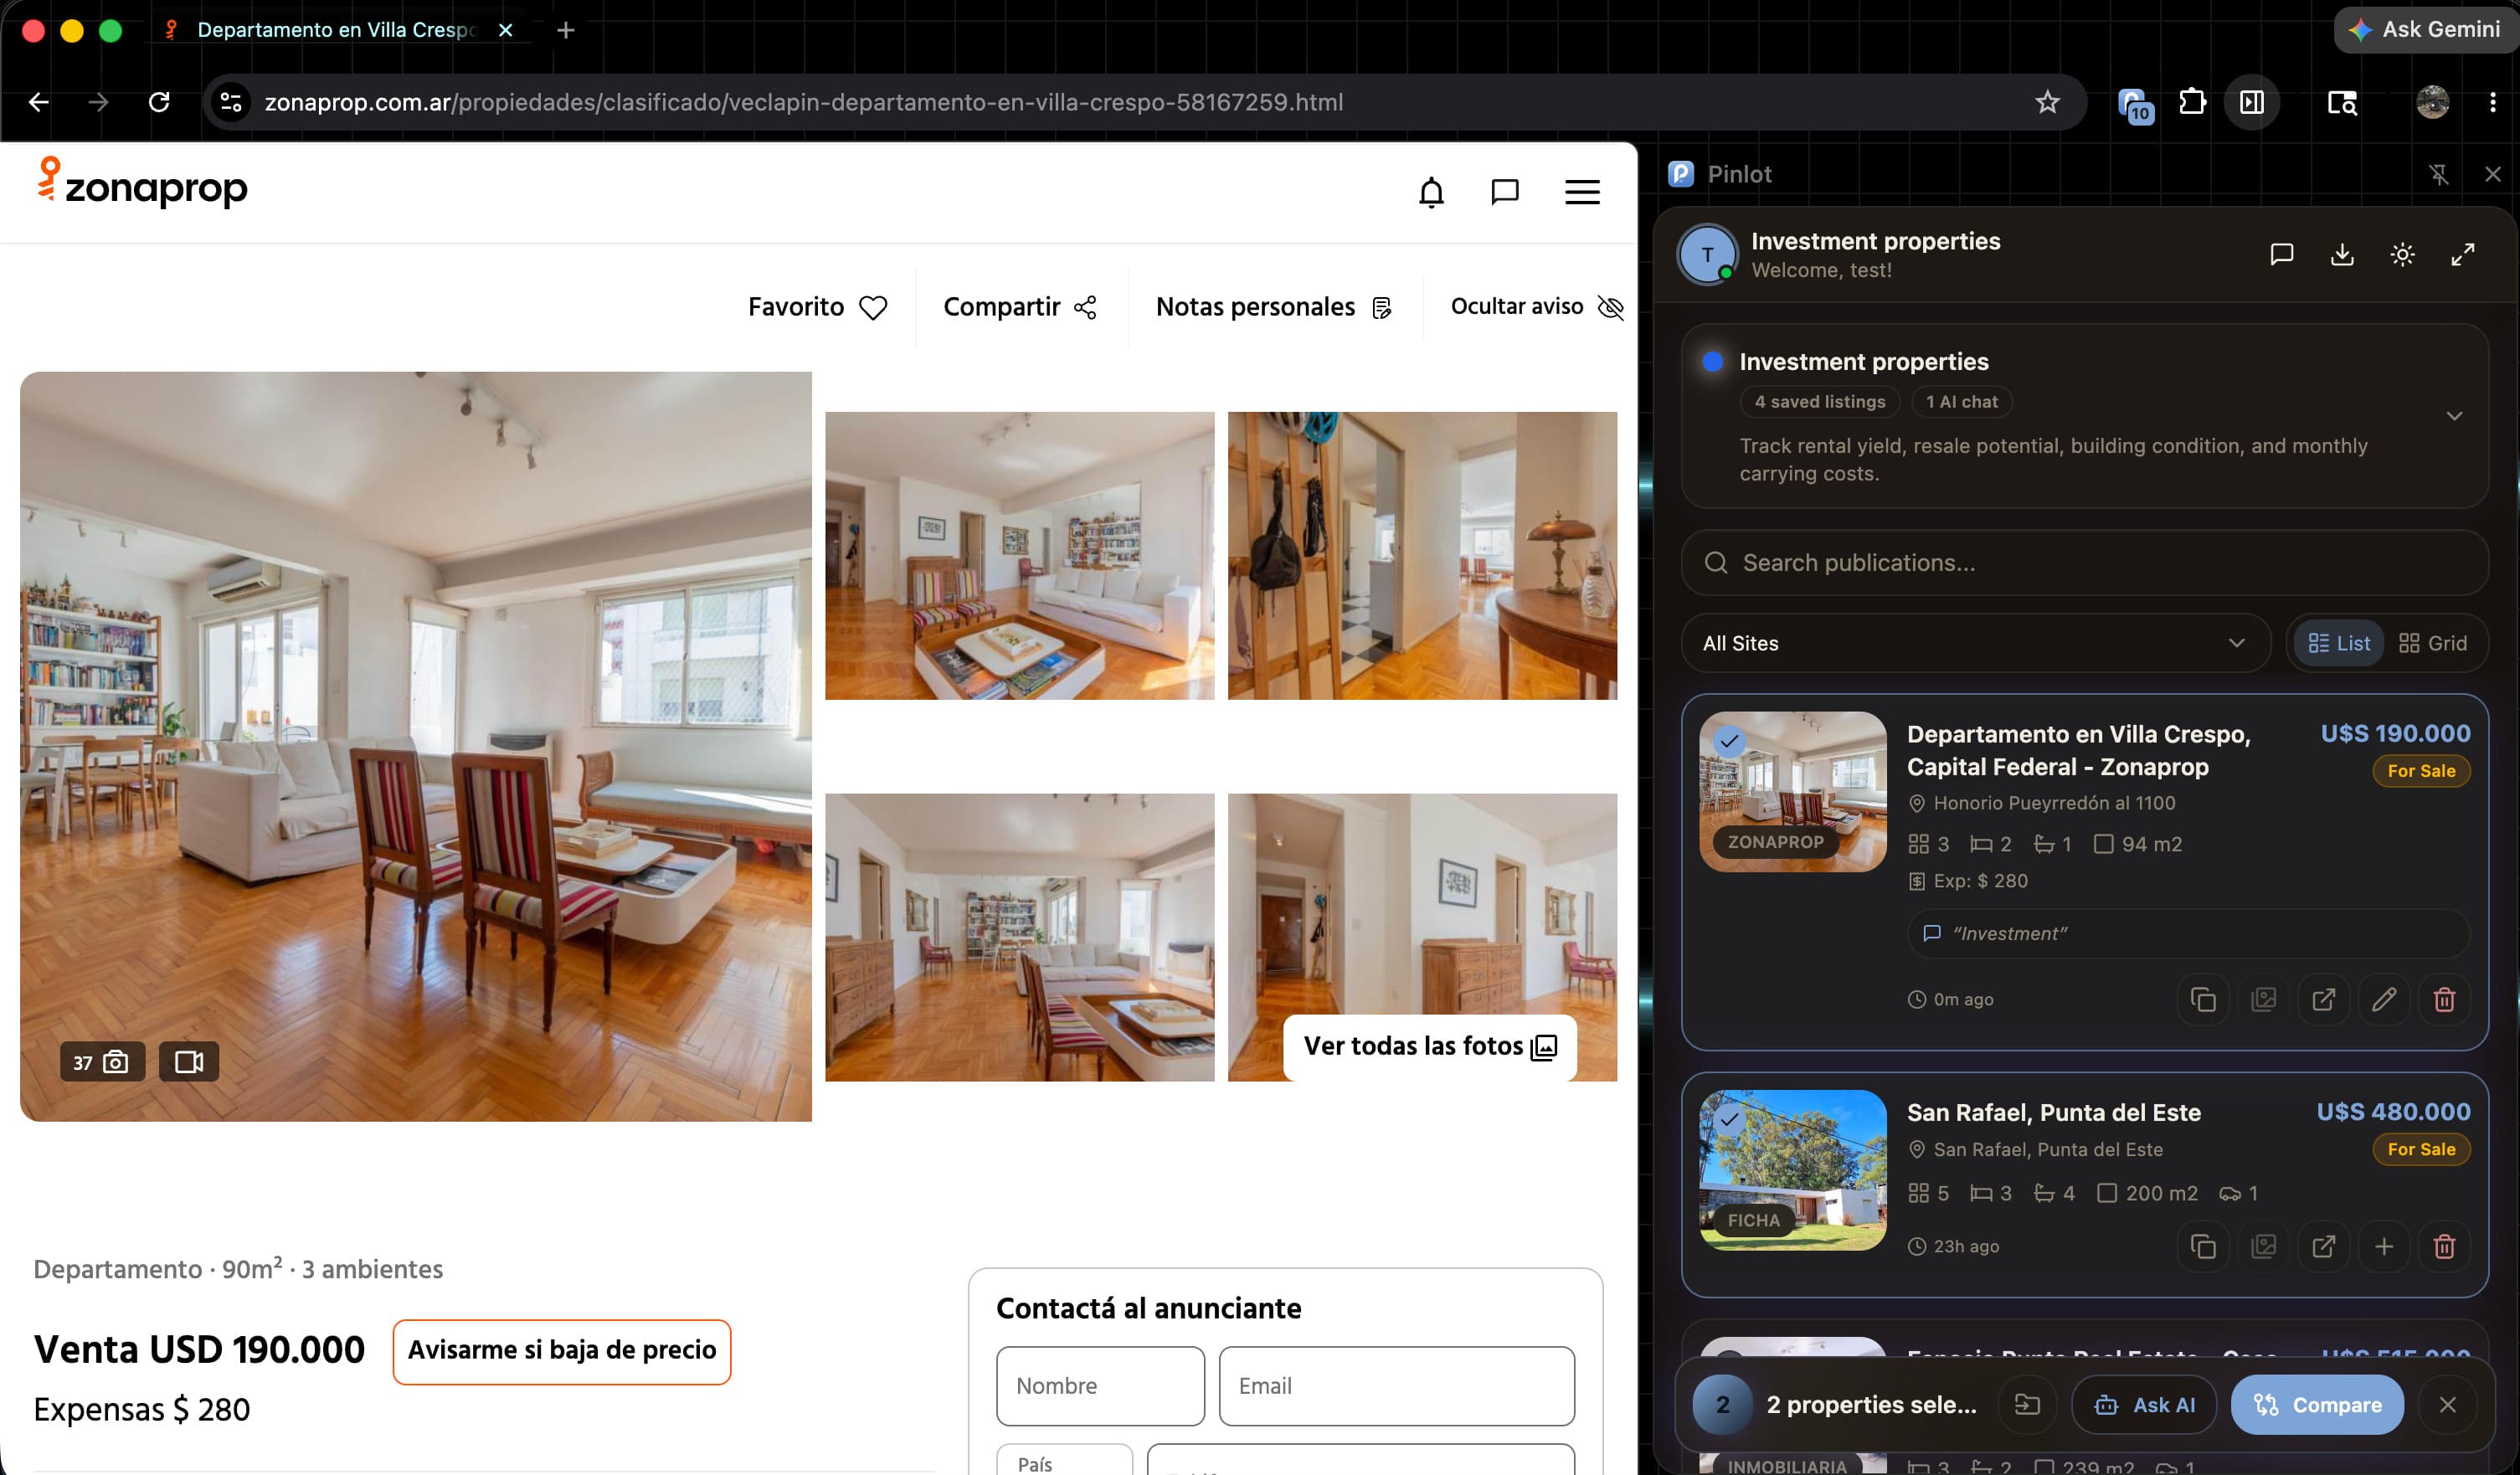Copy the Villa Crespo listing
2520x1475 pixels.
tap(2203, 999)
